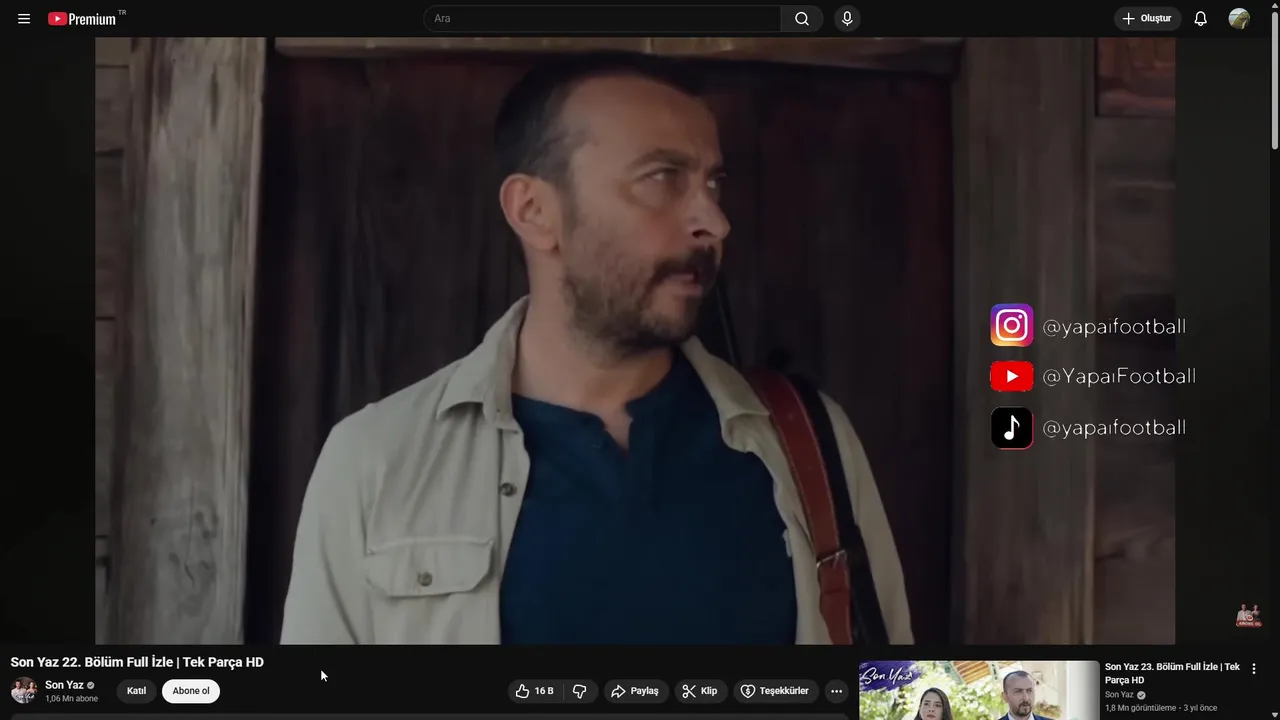Dislike the video with thumbs down
The image size is (1280, 720).
pyautogui.click(x=579, y=691)
